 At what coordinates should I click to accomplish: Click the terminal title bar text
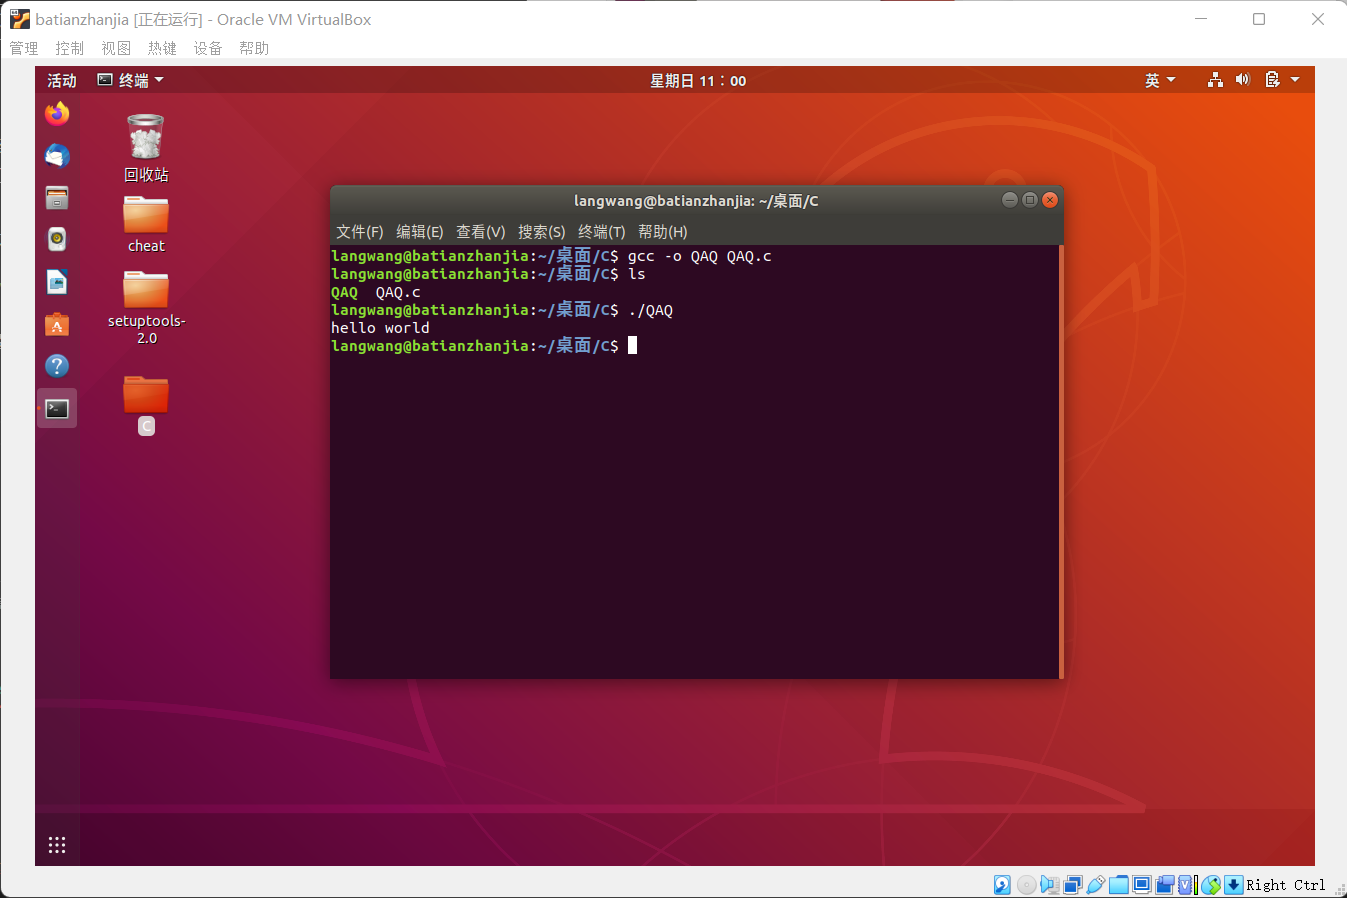coord(696,201)
